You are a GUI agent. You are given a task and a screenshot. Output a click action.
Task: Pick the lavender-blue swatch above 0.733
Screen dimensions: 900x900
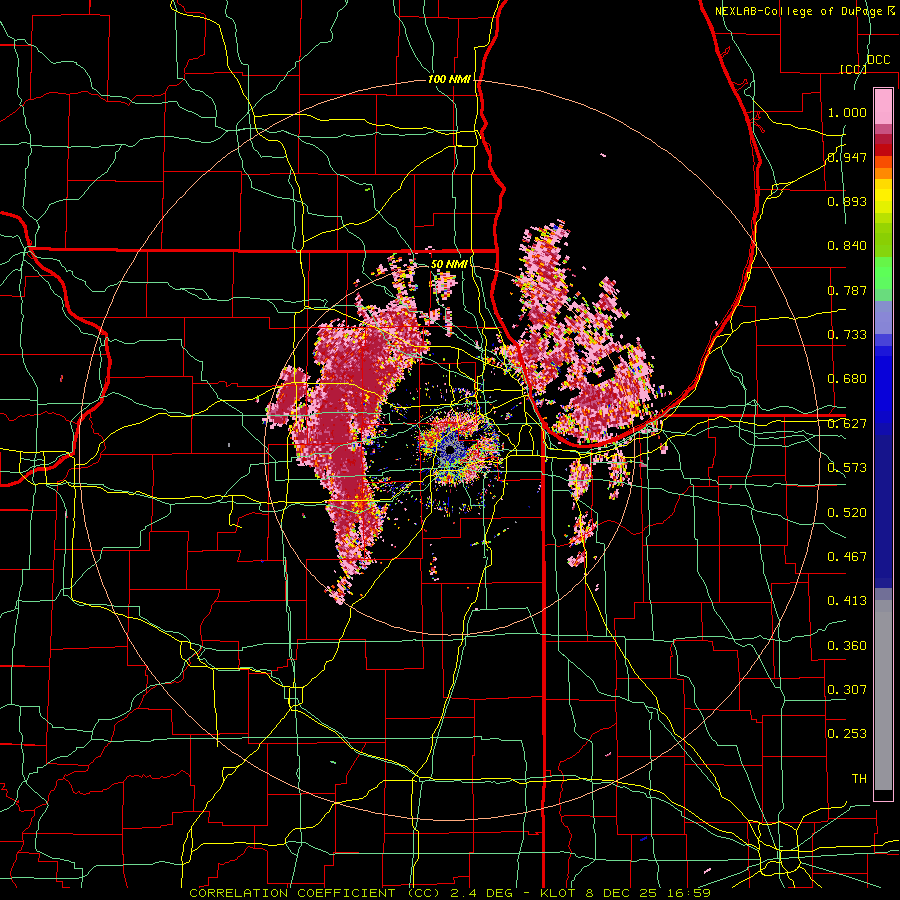(x=883, y=317)
